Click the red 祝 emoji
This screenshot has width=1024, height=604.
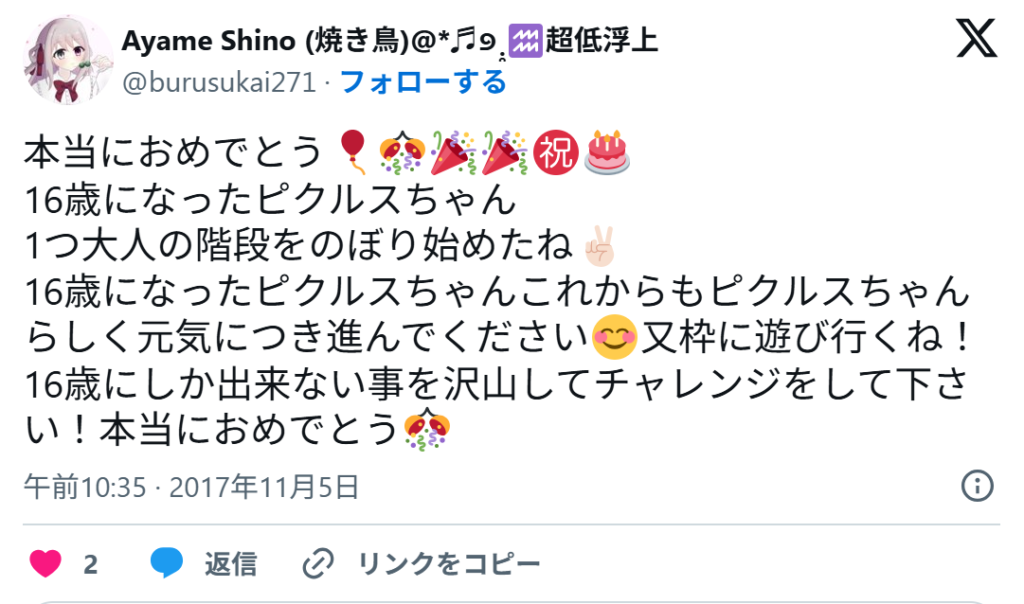tap(556, 153)
